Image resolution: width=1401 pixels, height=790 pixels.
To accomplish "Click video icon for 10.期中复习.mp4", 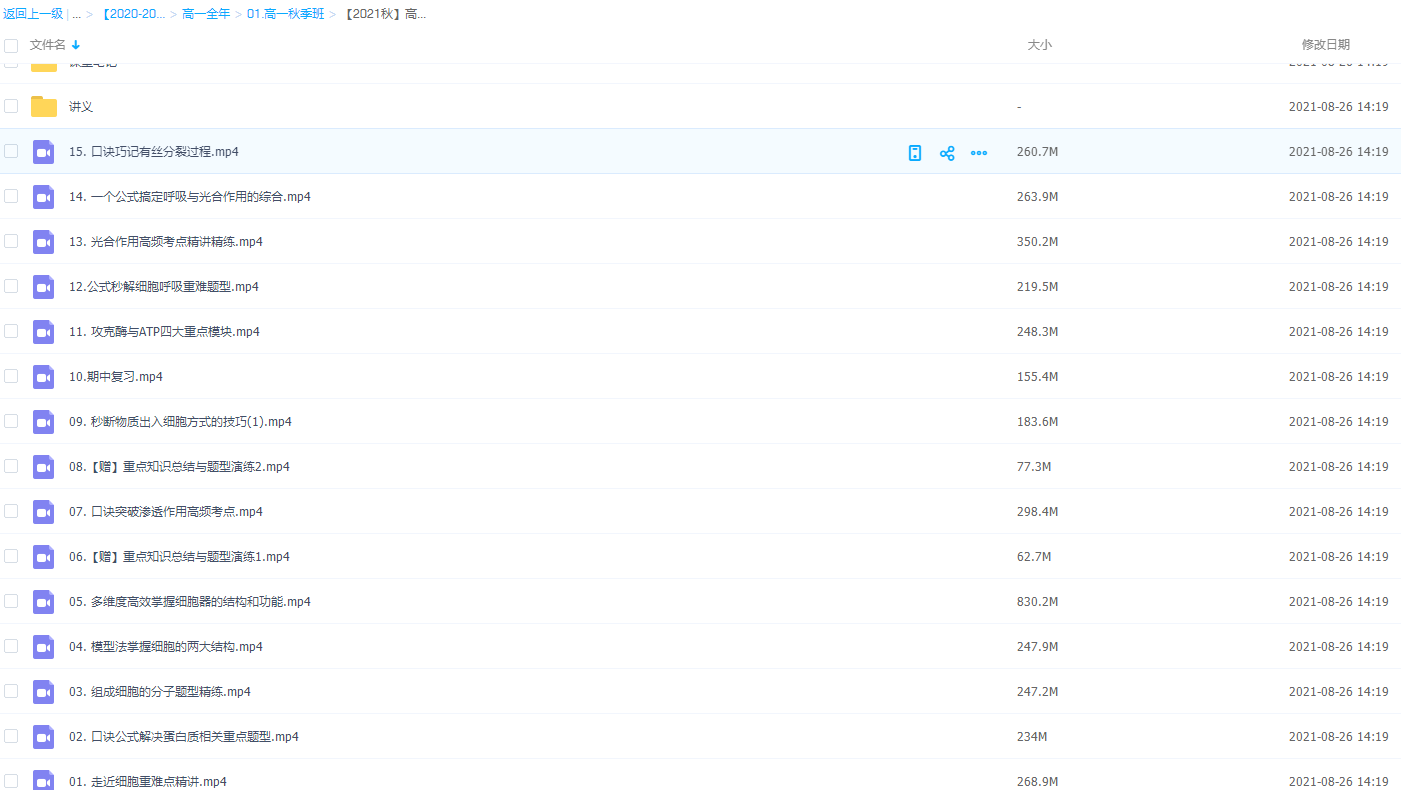I will pyautogui.click(x=43, y=377).
